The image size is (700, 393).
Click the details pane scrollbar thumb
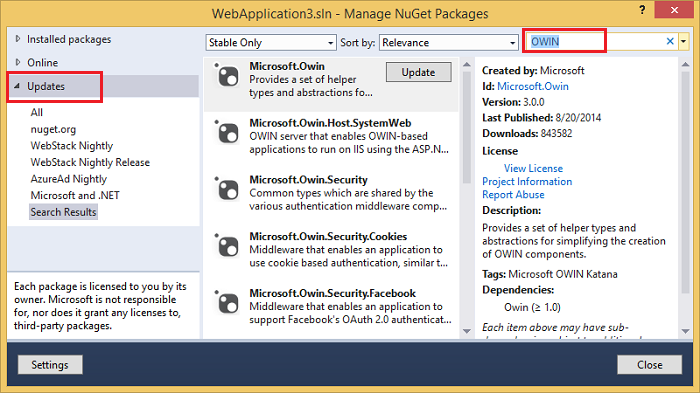685,182
